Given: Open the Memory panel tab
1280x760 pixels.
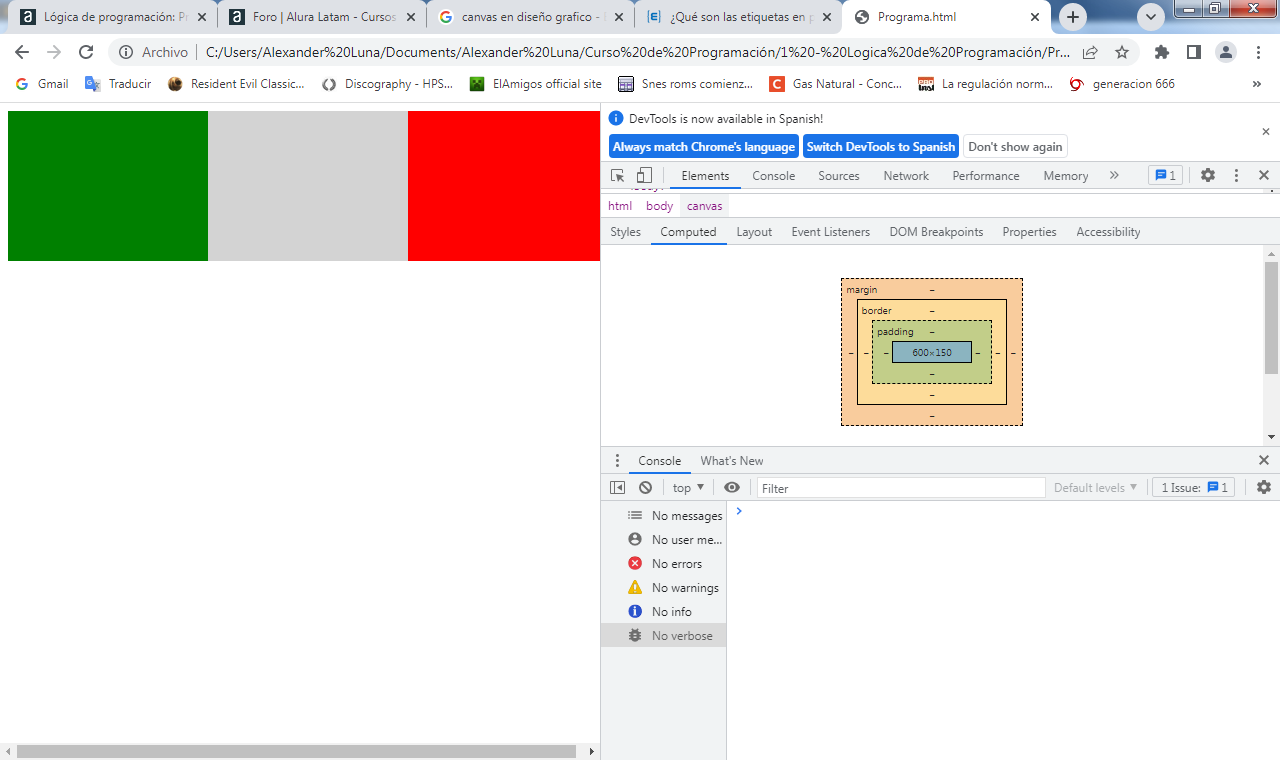Looking at the screenshot, I should point(1066,175).
